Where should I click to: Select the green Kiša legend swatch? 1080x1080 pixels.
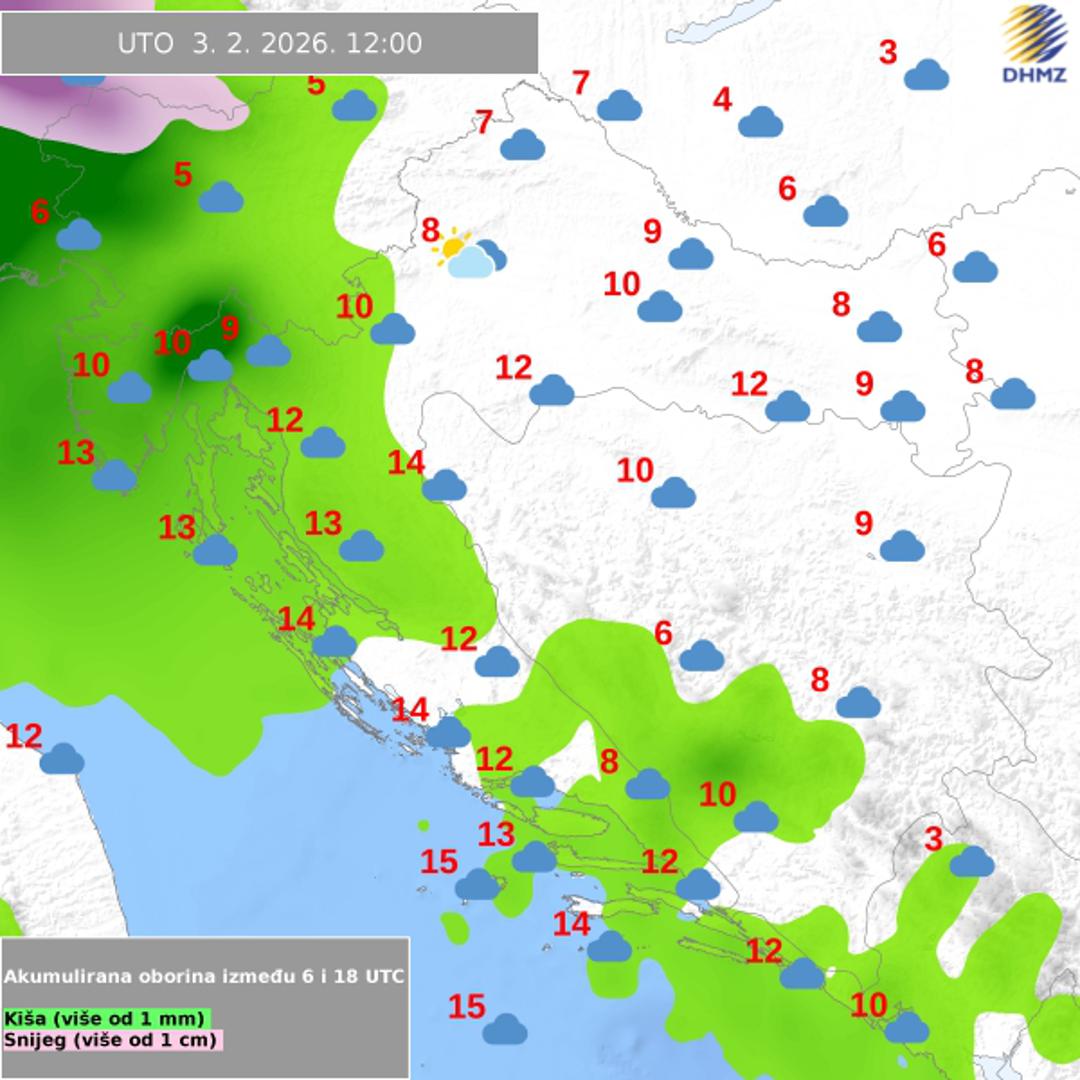coord(107,1018)
